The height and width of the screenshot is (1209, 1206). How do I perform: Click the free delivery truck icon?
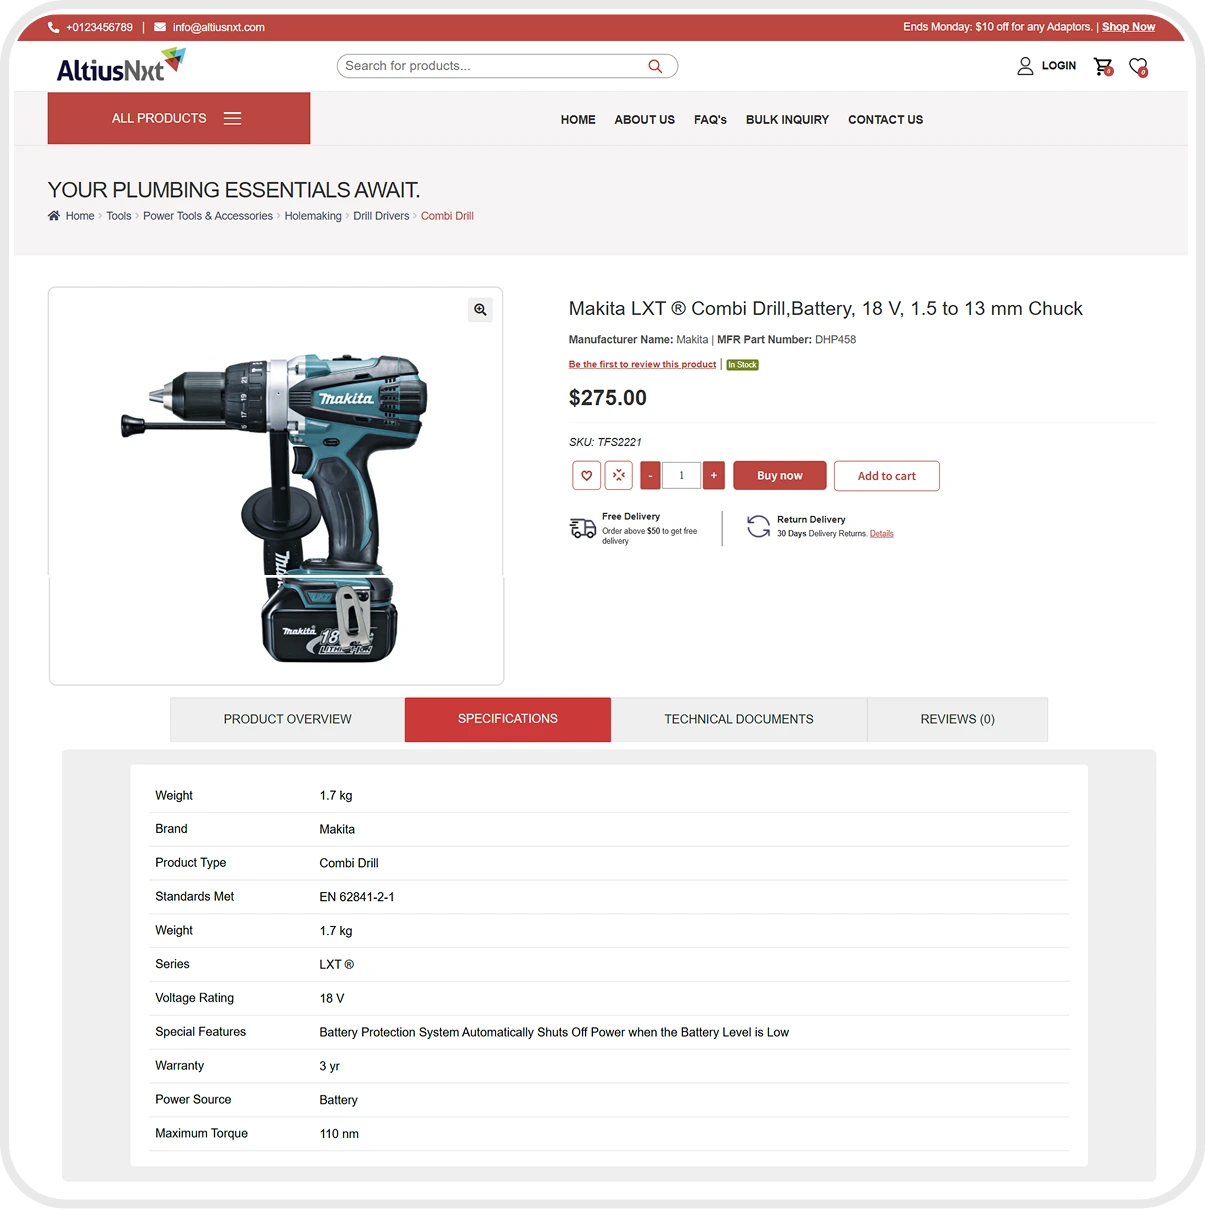coord(583,528)
